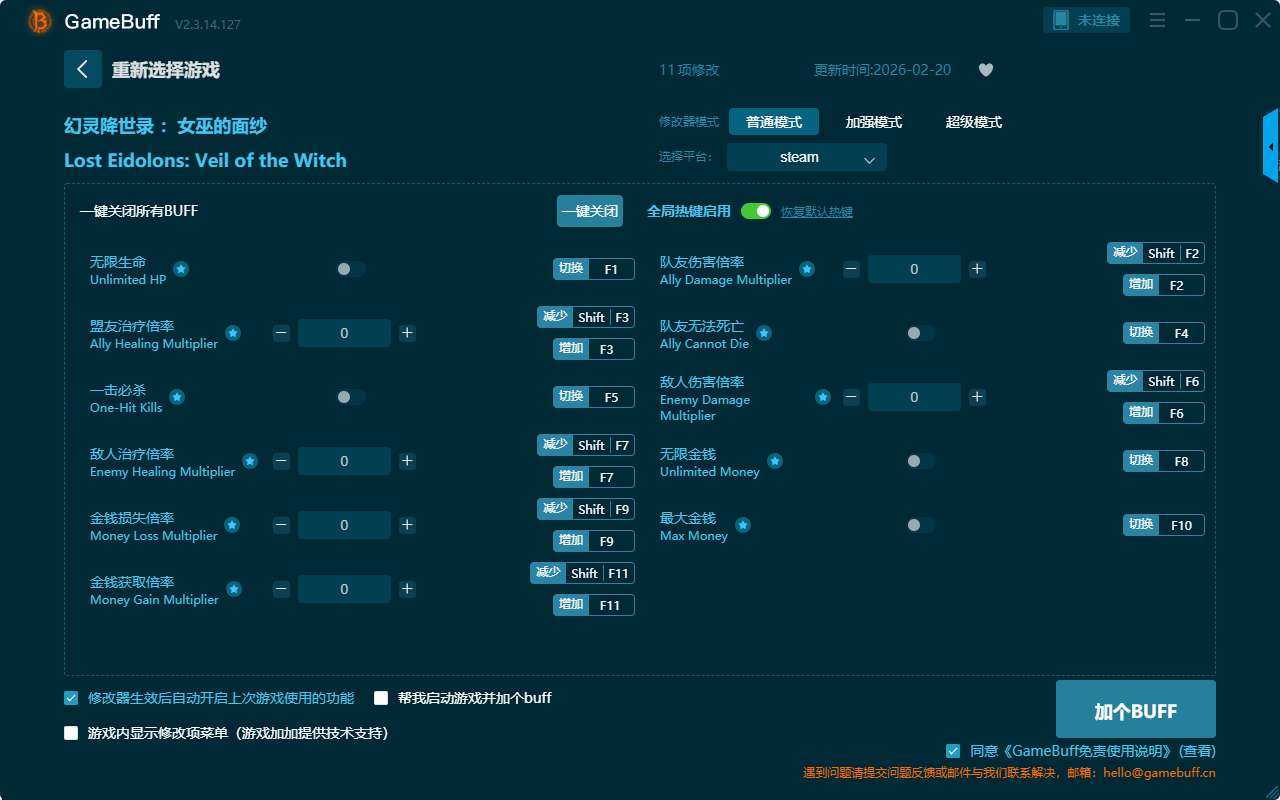This screenshot has height=800, width=1280.
Task: Open the steam platform dropdown
Action: [806, 157]
